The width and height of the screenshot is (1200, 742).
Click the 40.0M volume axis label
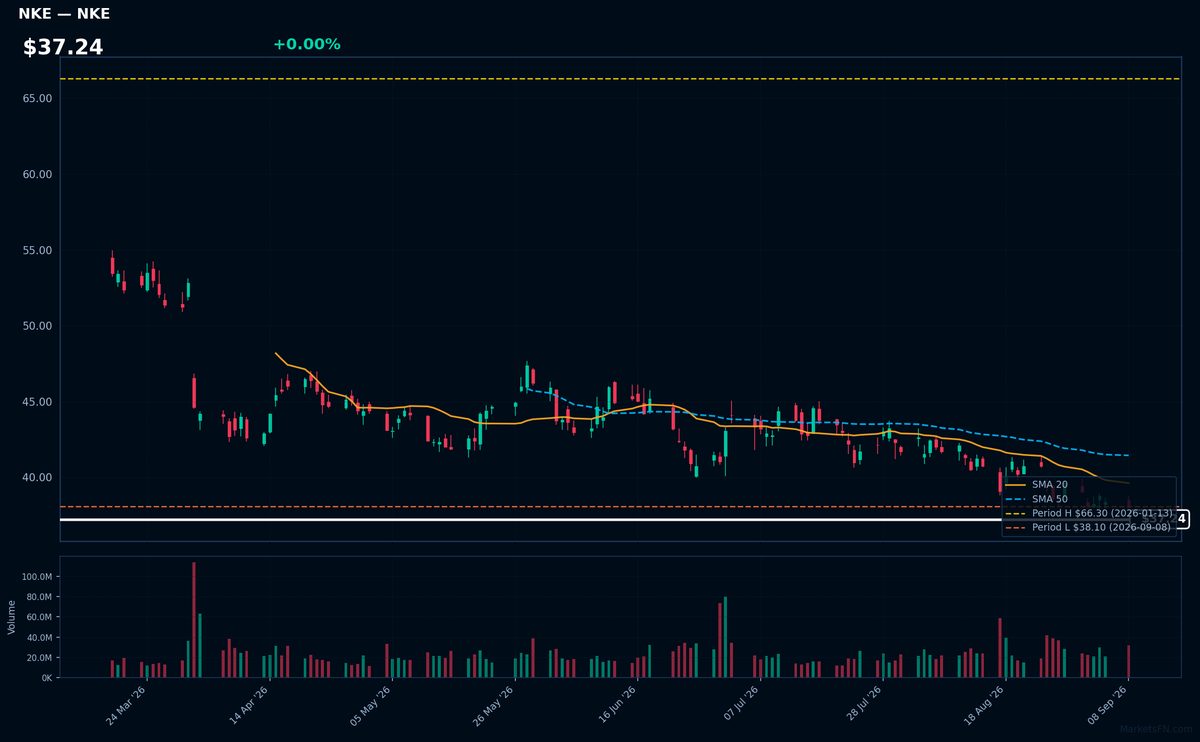click(x=38, y=637)
